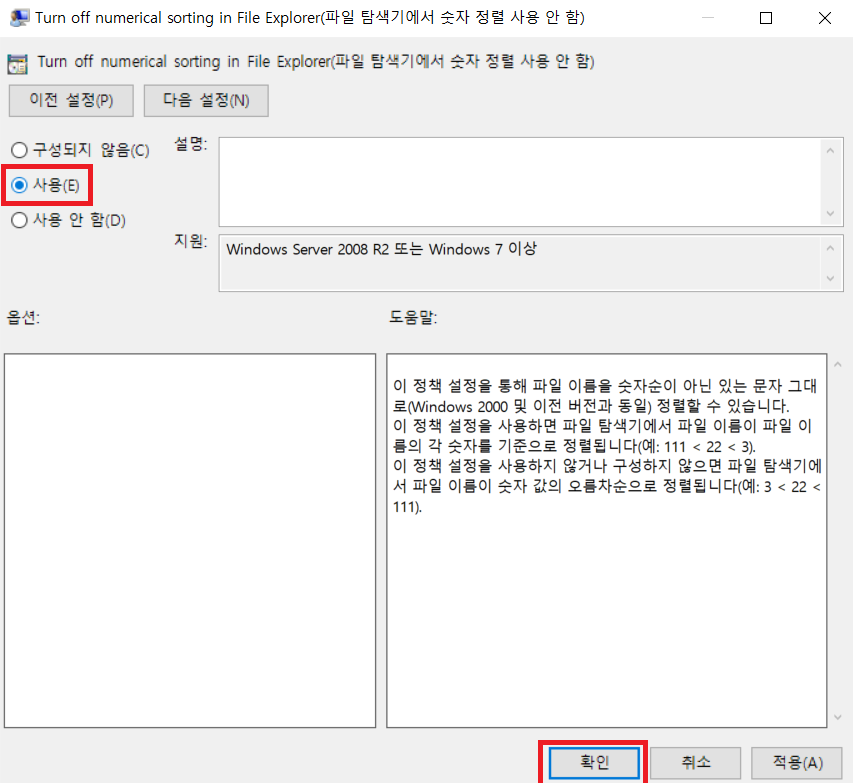
Task: Click the 설명 box scroll up arrow
Action: [x=830, y=151]
